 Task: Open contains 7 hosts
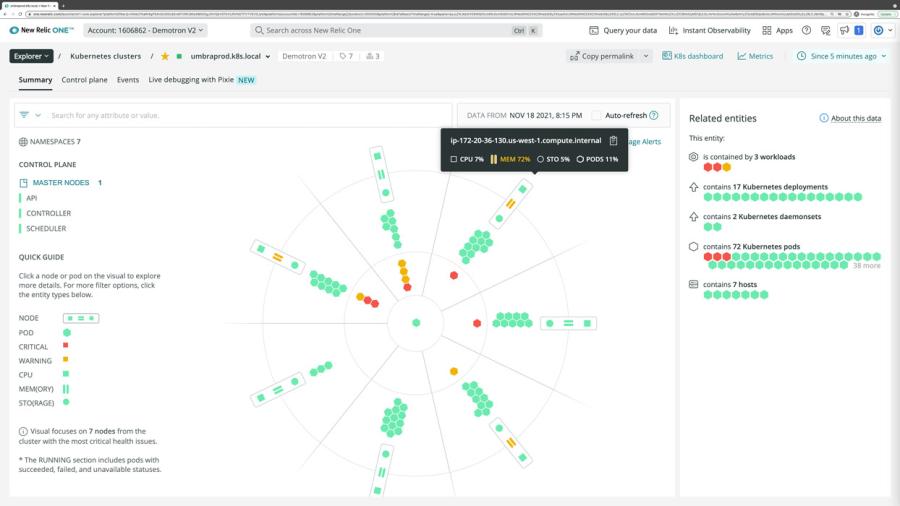pos(730,285)
